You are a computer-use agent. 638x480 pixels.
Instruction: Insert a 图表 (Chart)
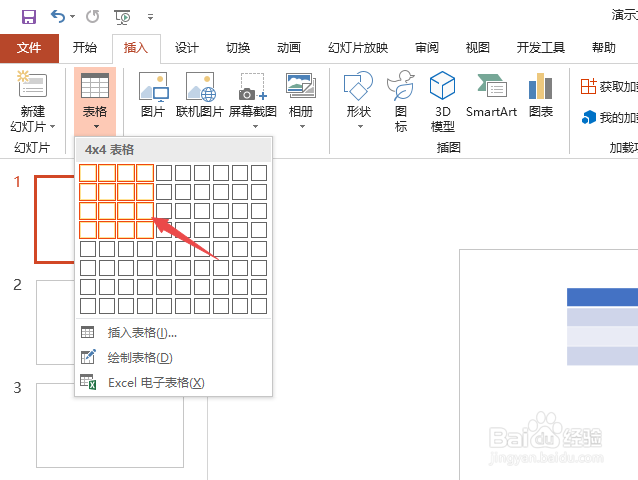(541, 95)
